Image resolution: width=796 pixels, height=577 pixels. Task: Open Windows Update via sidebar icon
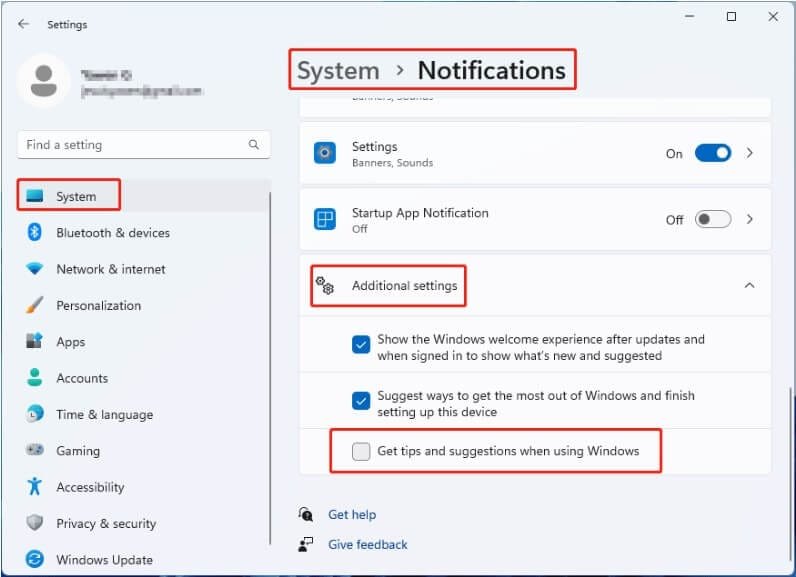pos(35,560)
